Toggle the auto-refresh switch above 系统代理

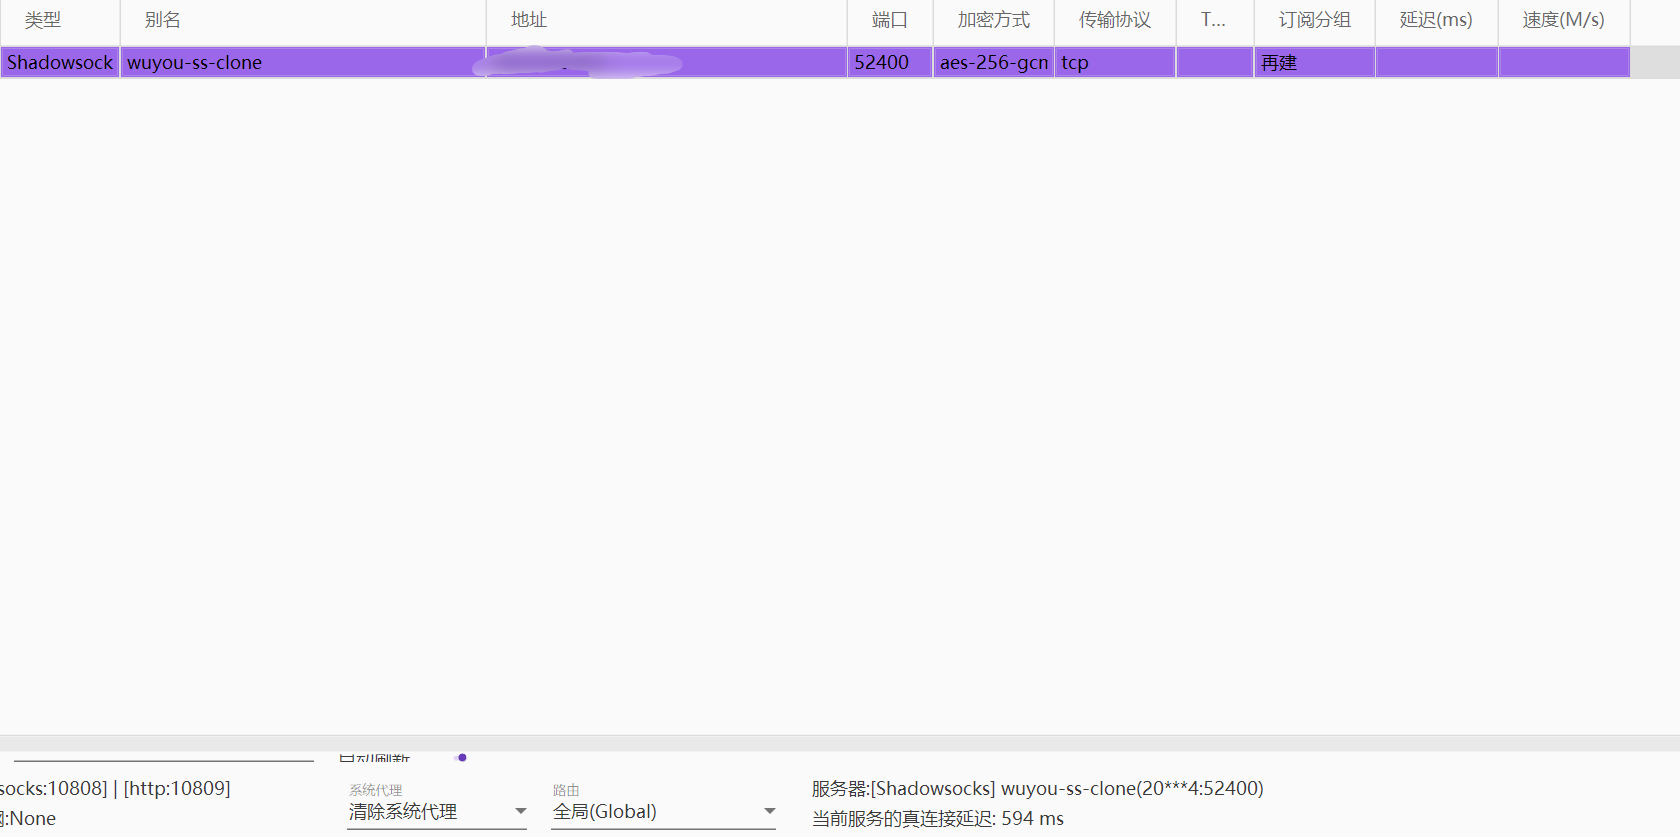pyautogui.click(x=460, y=758)
